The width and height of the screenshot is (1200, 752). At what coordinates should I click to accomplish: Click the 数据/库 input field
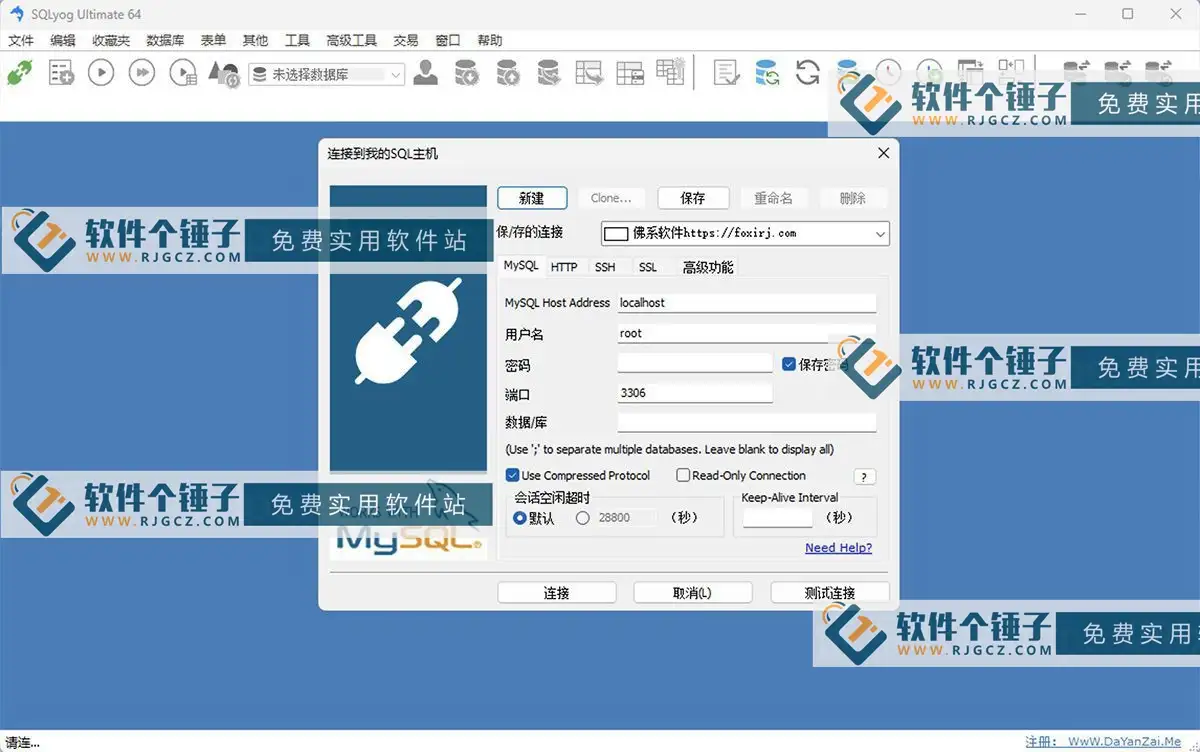coord(747,423)
